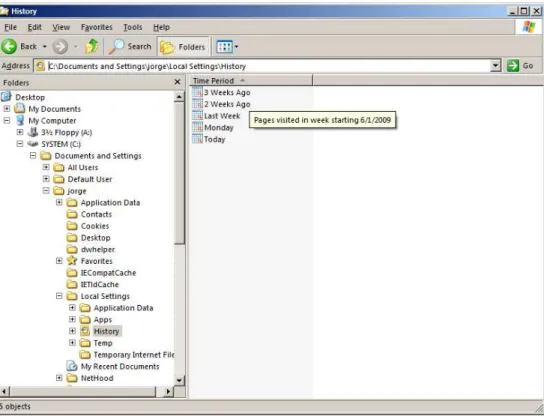Click the My Computer icon in tree
The height and width of the screenshot is (416, 544).
(20, 120)
